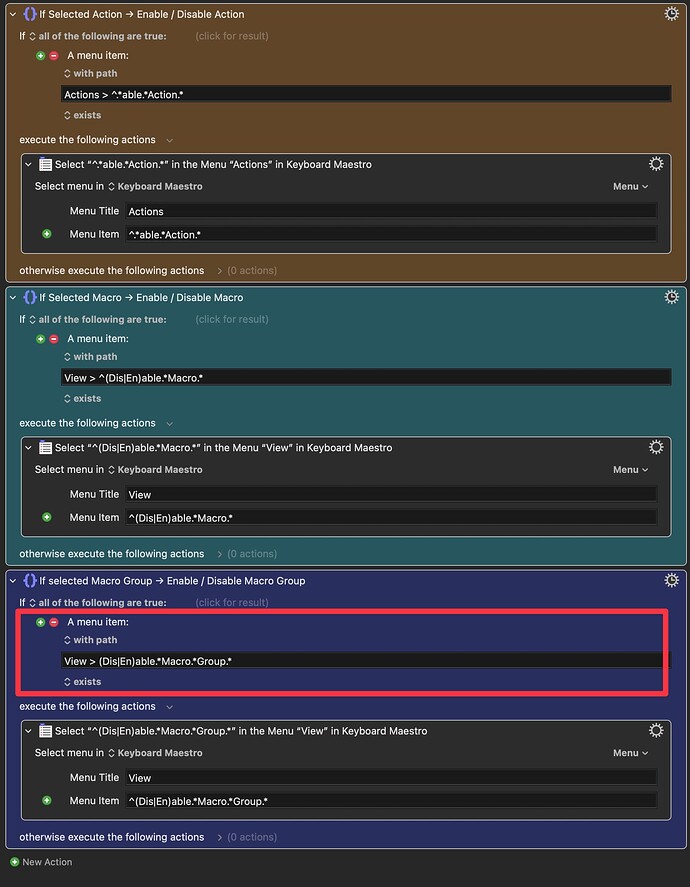Viewport: 690px width, 887px height.
Task: Expand otherwise actions in If Selected Macro block
Action: pos(219,554)
